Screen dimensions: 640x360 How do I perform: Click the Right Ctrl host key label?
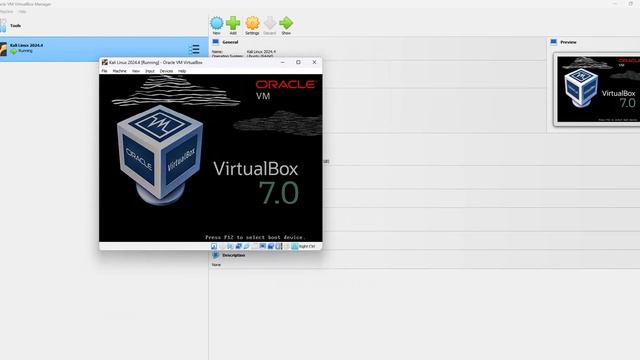pyautogui.click(x=307, y=247)
